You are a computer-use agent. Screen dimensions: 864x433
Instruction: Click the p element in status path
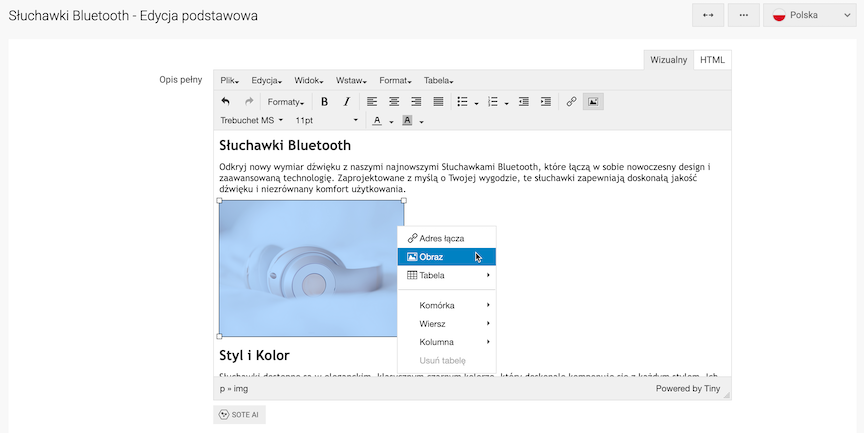222,389
